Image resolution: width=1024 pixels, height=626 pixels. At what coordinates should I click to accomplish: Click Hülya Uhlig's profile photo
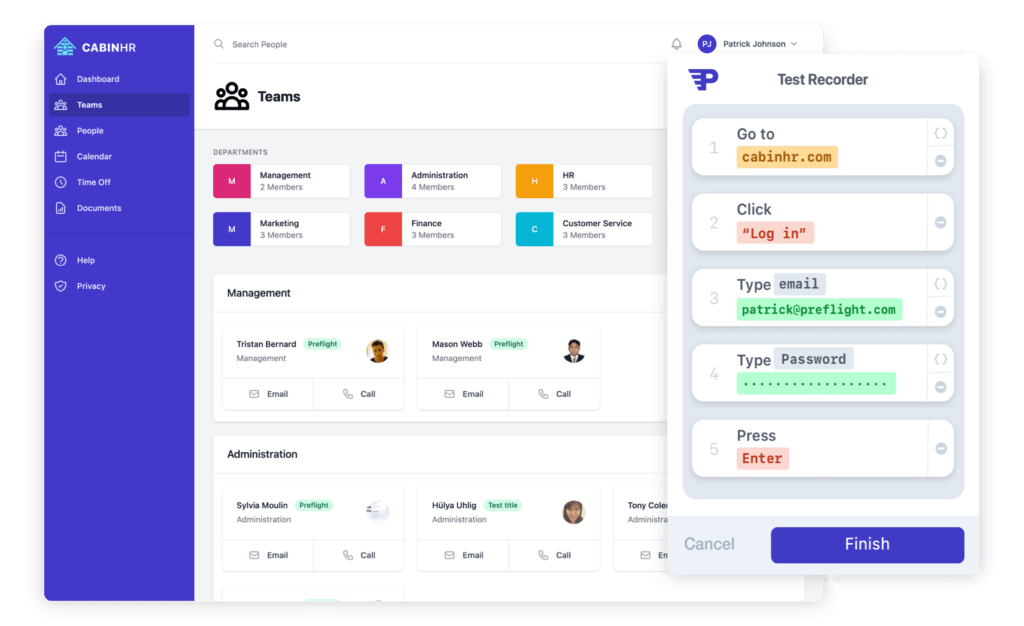coord(574,512)
